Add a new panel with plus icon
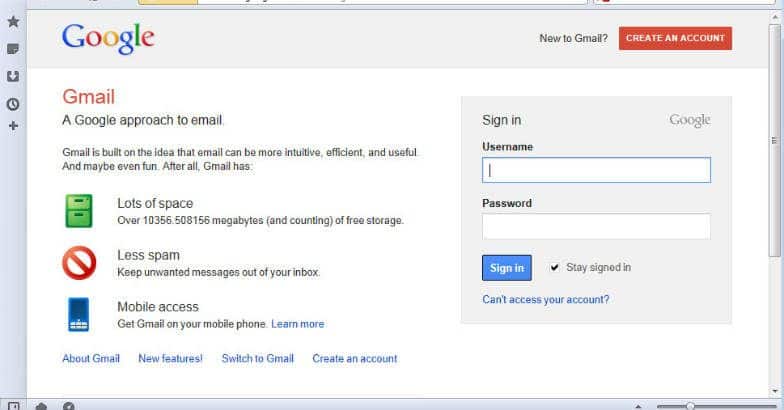The height and width of the screenshot is (410, 784). click(14, 126)
